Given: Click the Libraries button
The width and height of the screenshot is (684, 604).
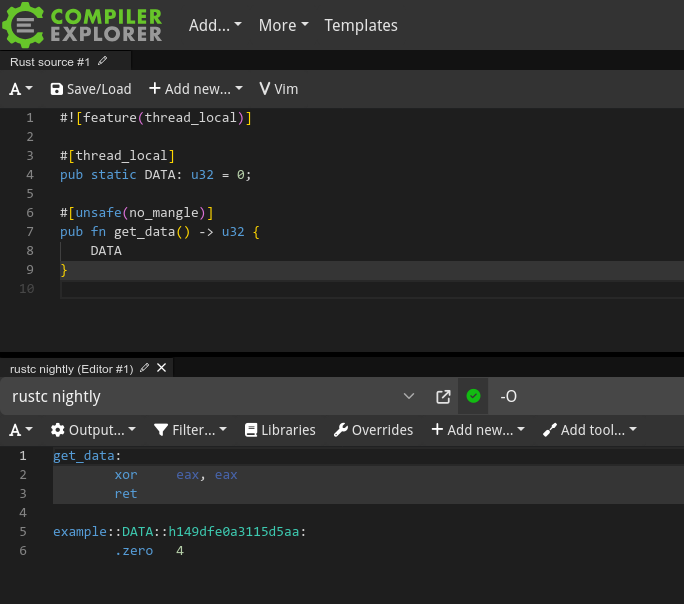Looking at the screenshot, I should pyautogui.click(x=280, y=430).
